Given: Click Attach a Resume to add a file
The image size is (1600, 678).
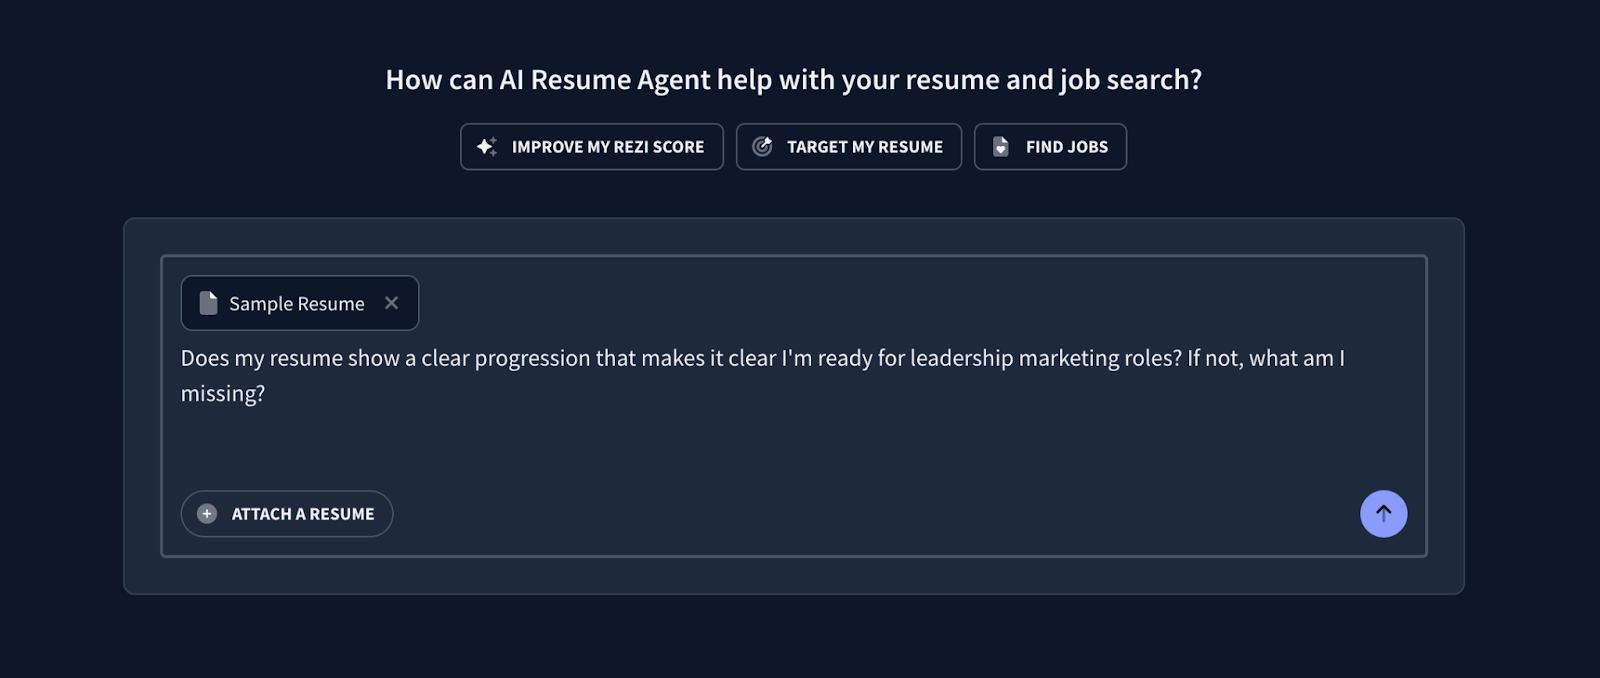Looking at the screenshot, I should coord(287,513).
